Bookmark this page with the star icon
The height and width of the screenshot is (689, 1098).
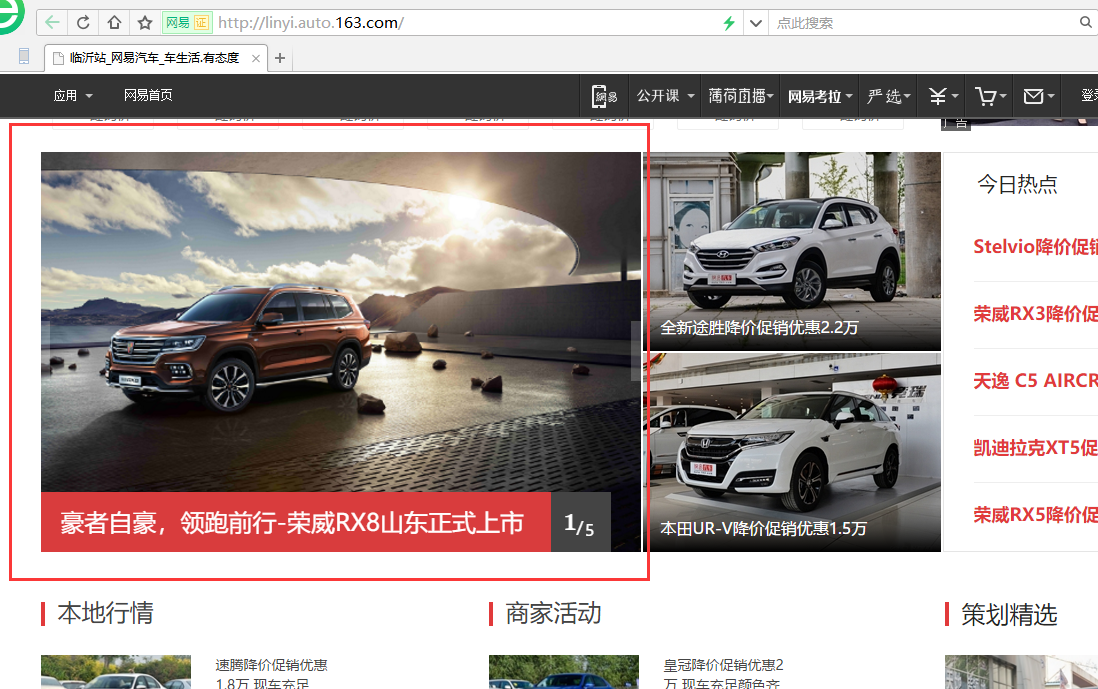[145, 22]
